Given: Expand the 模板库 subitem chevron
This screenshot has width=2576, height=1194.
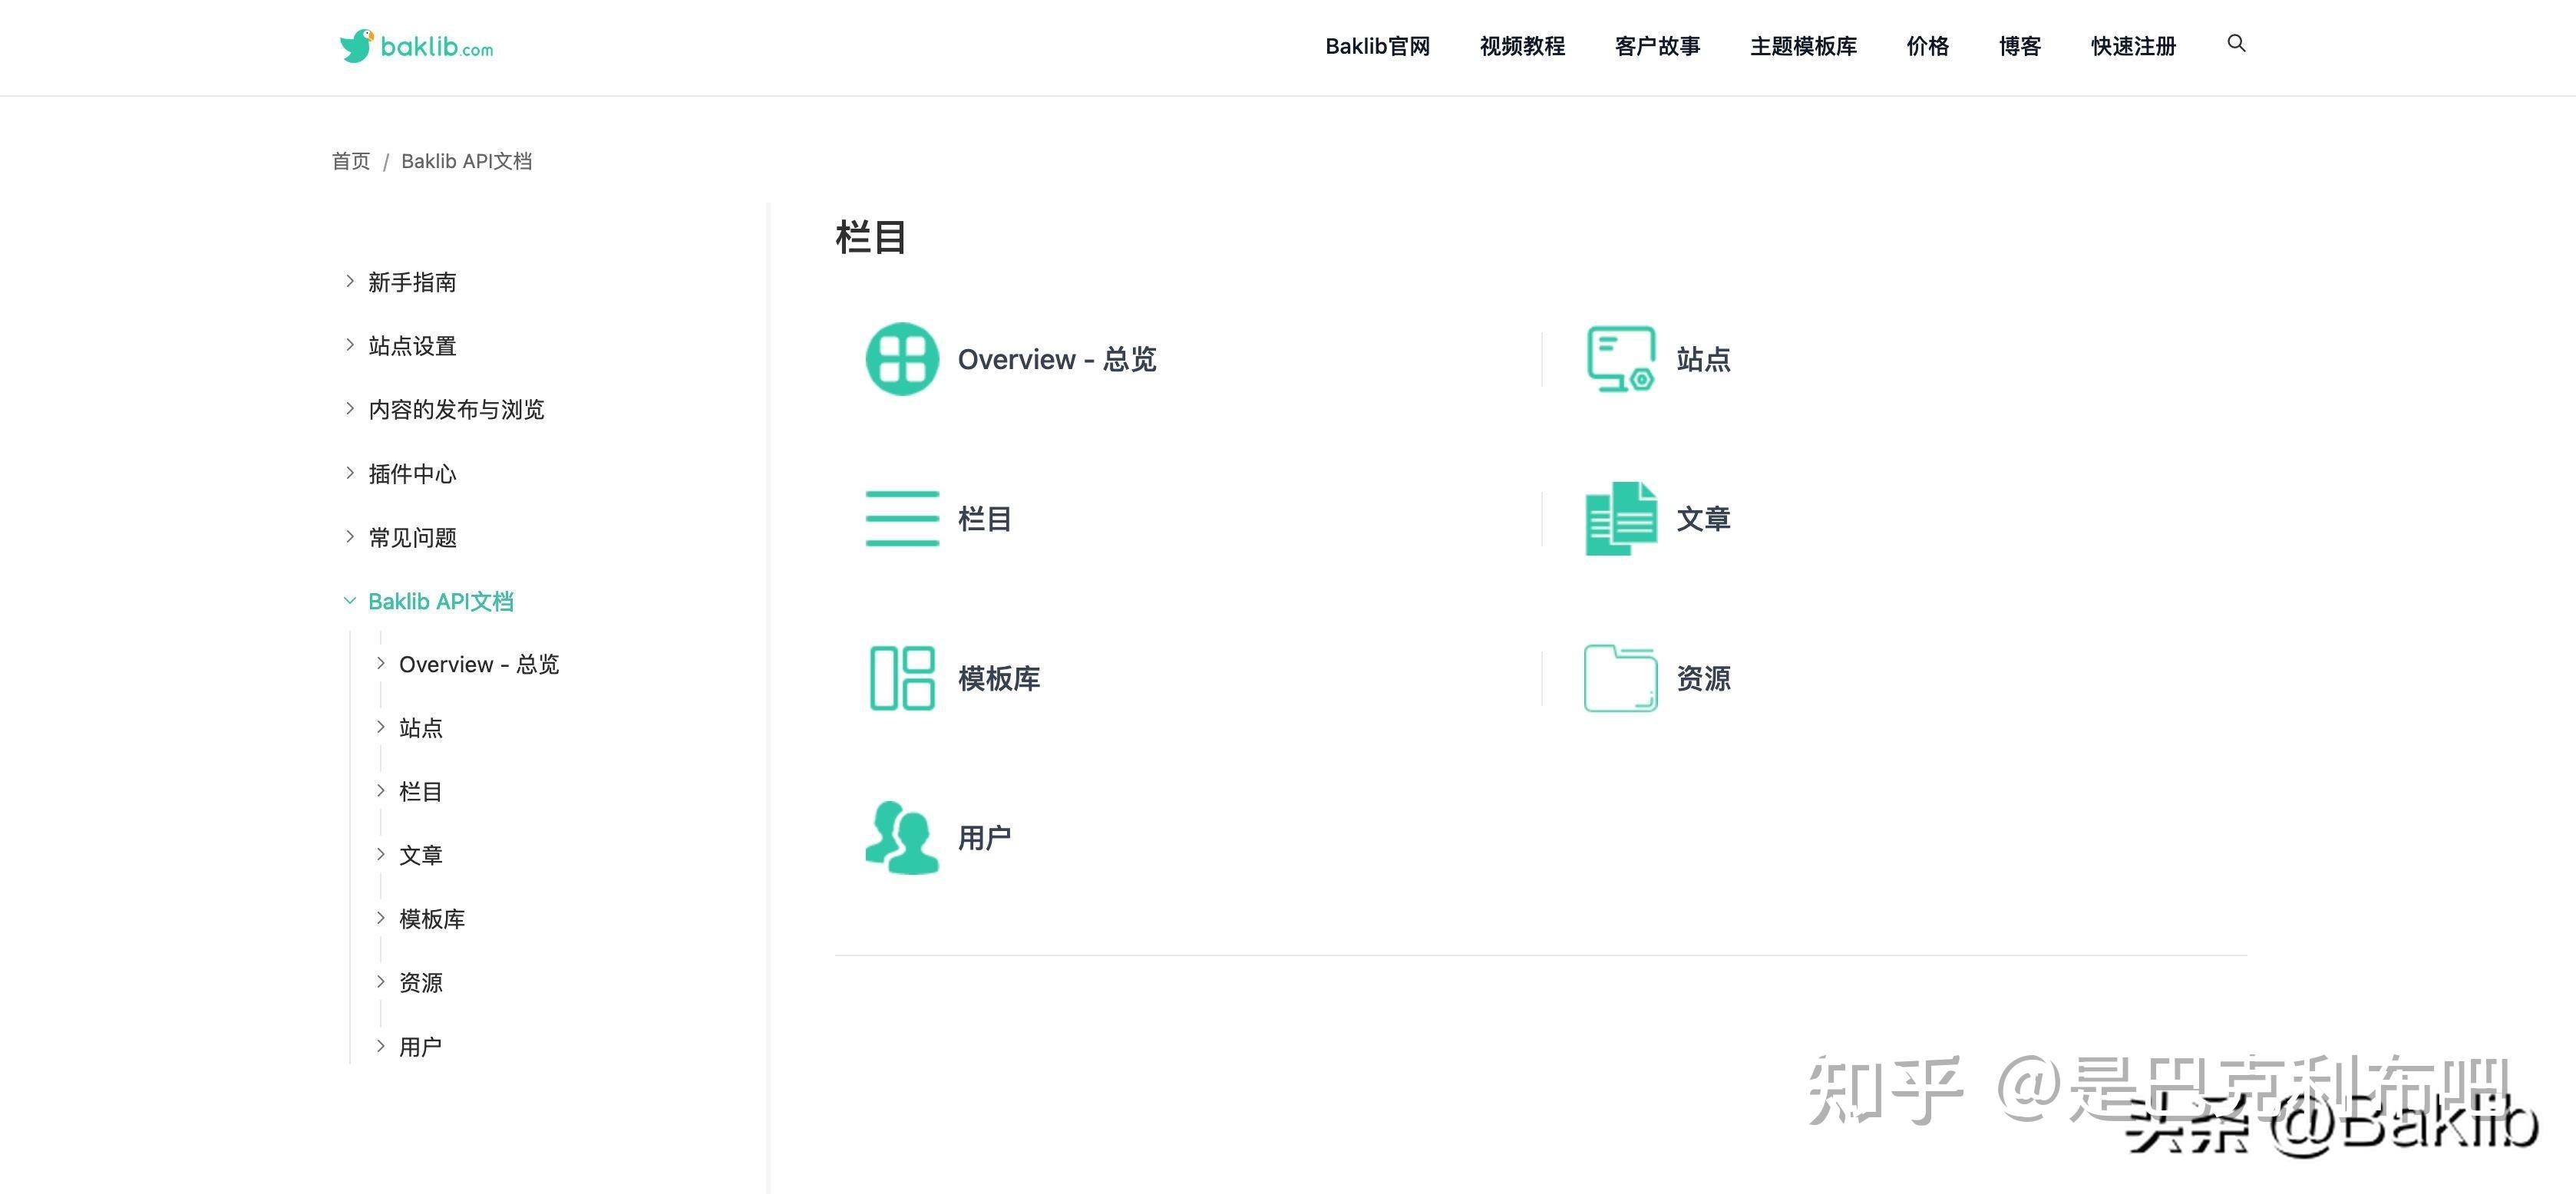Looking at the screenshot, I should click(380, 918).
